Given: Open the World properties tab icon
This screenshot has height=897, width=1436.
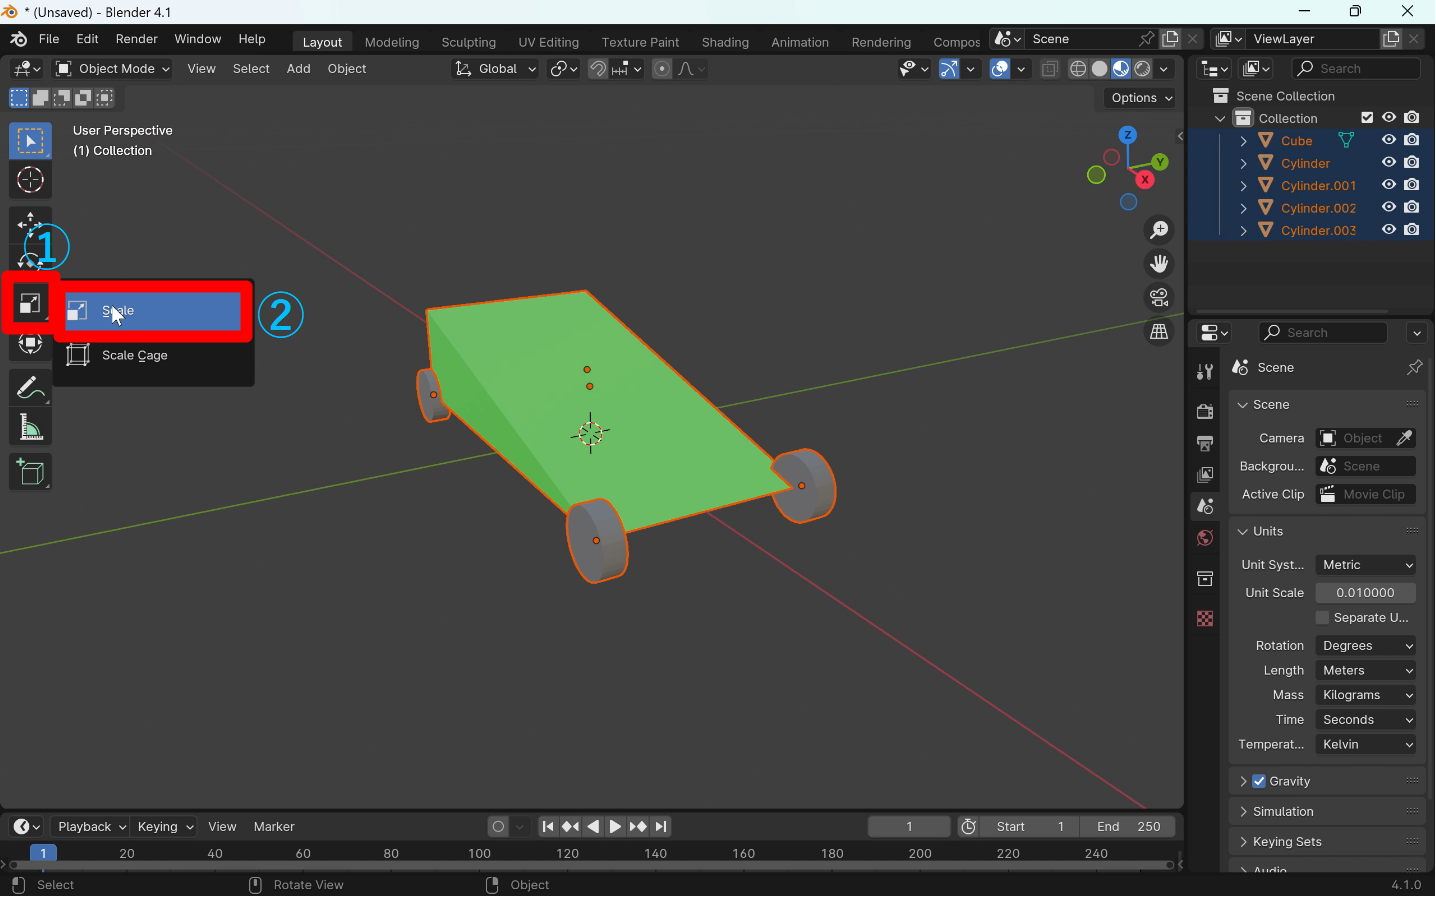Looking at the screenshot, I should [x=1205, y=539].
